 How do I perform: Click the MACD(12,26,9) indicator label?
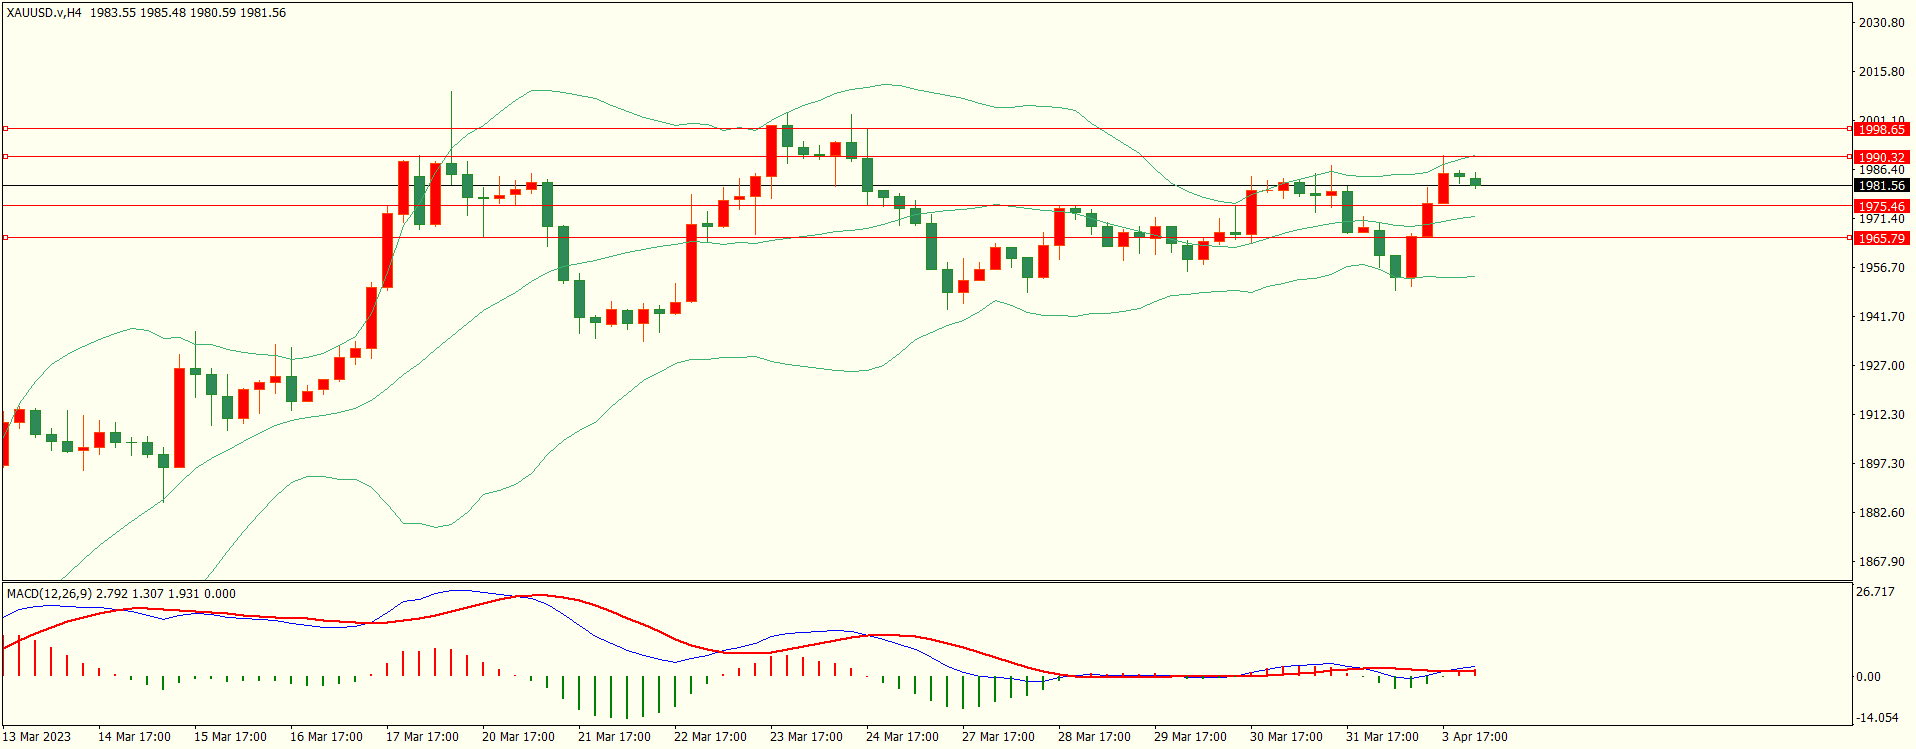tap(49, 593)
